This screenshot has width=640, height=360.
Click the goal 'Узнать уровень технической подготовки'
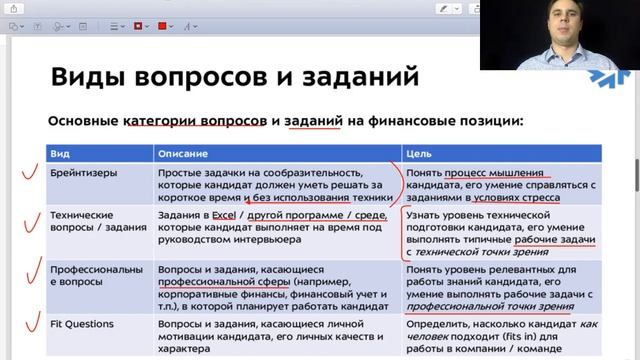501,233
